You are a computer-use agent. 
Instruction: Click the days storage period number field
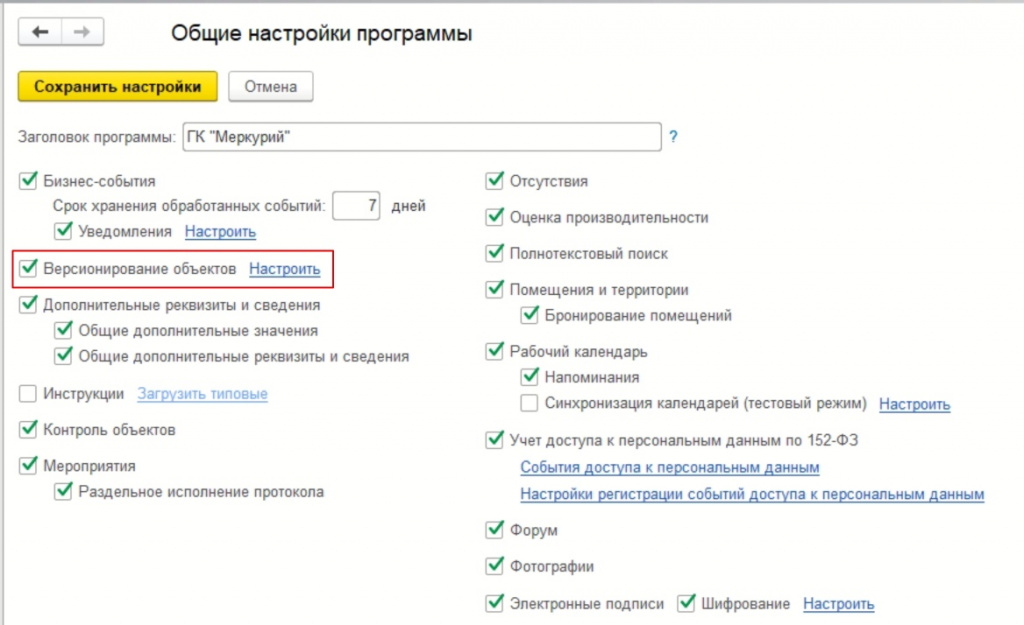click(357, 206)
